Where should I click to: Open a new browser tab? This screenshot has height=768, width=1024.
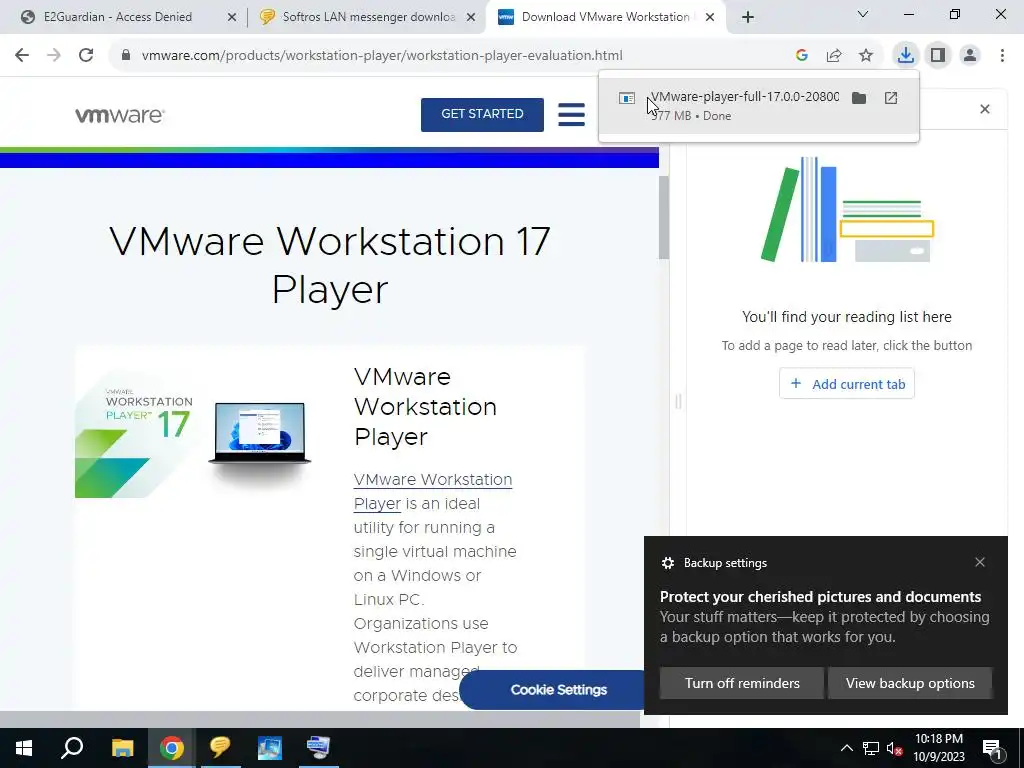click(x=748, y=17)
